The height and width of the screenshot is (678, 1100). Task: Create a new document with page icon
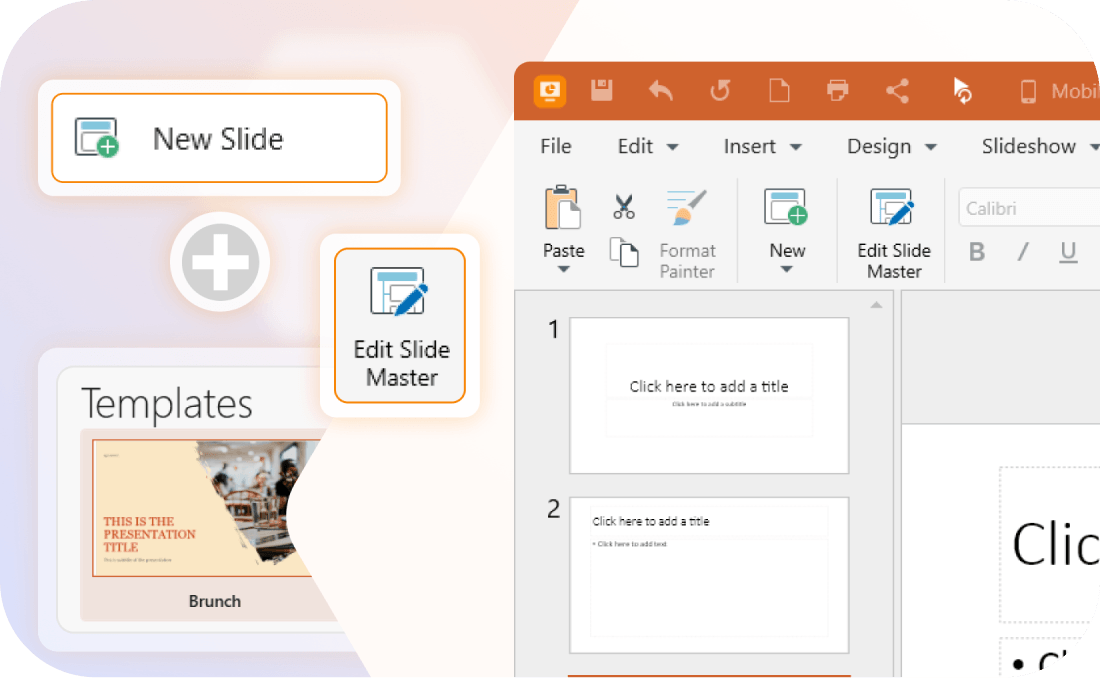778,91
